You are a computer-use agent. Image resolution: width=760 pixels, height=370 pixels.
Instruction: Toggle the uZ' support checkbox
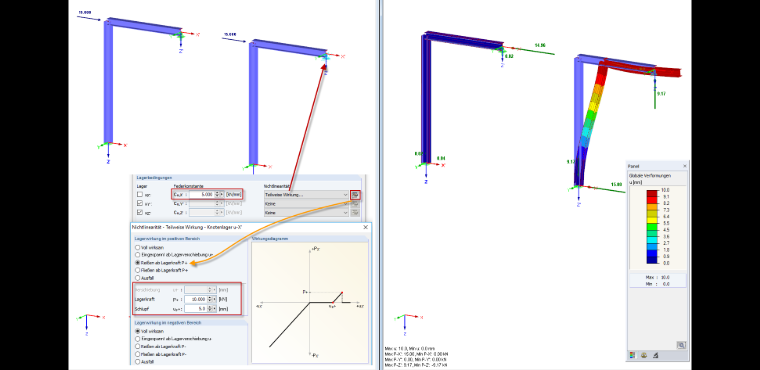click(140, 212)
